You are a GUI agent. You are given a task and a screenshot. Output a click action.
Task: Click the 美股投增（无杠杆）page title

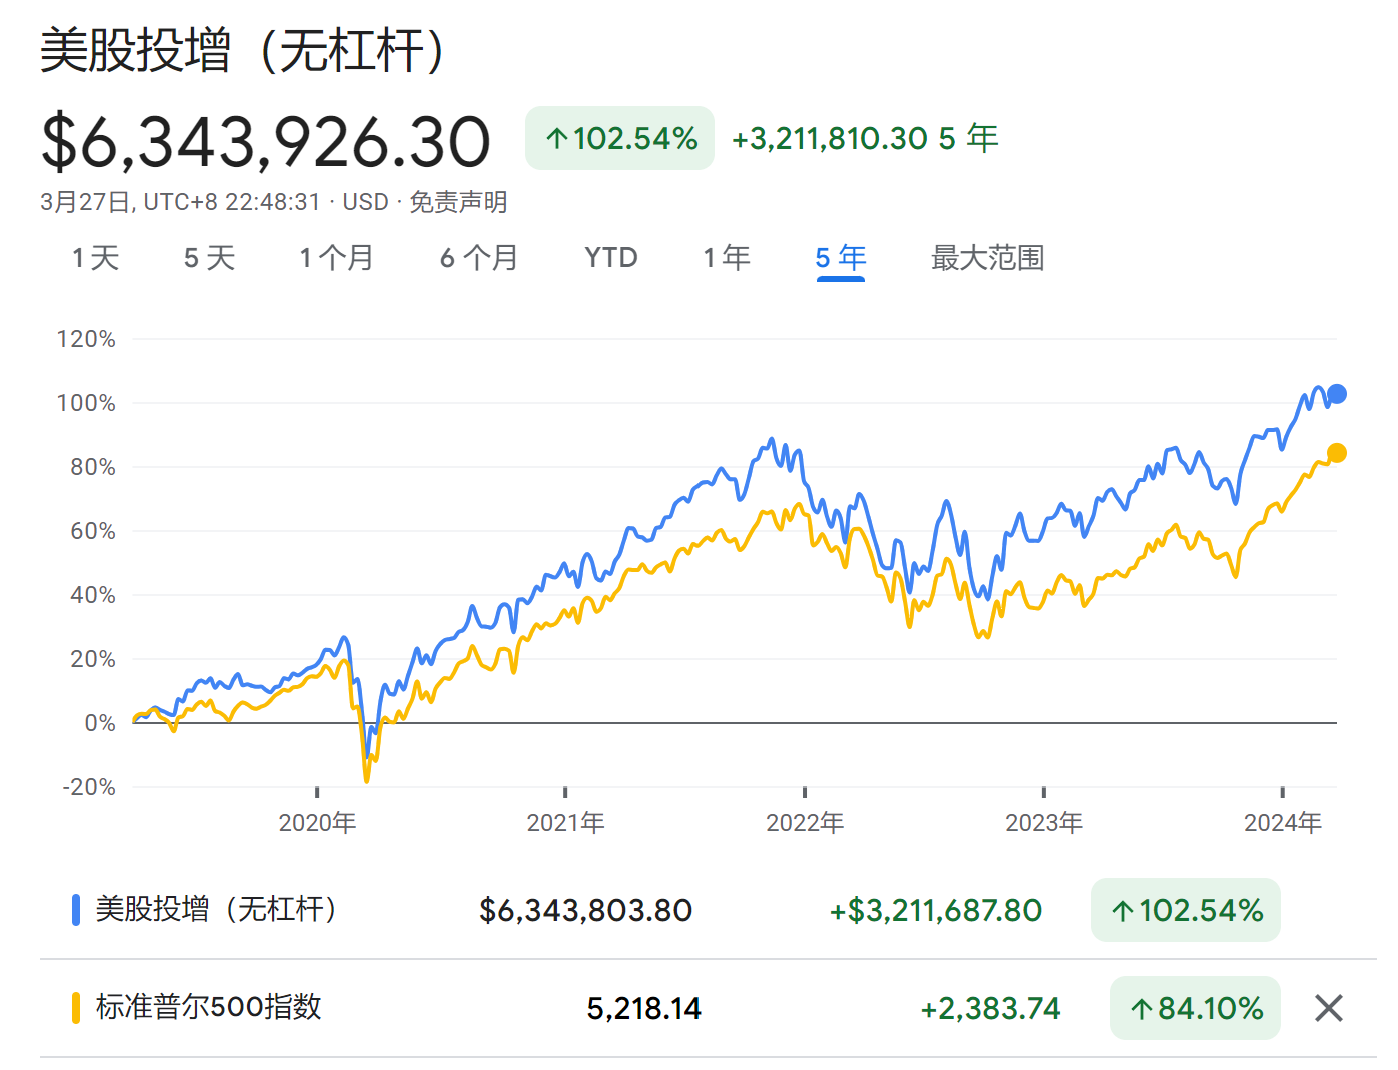[x=242, y=50]
